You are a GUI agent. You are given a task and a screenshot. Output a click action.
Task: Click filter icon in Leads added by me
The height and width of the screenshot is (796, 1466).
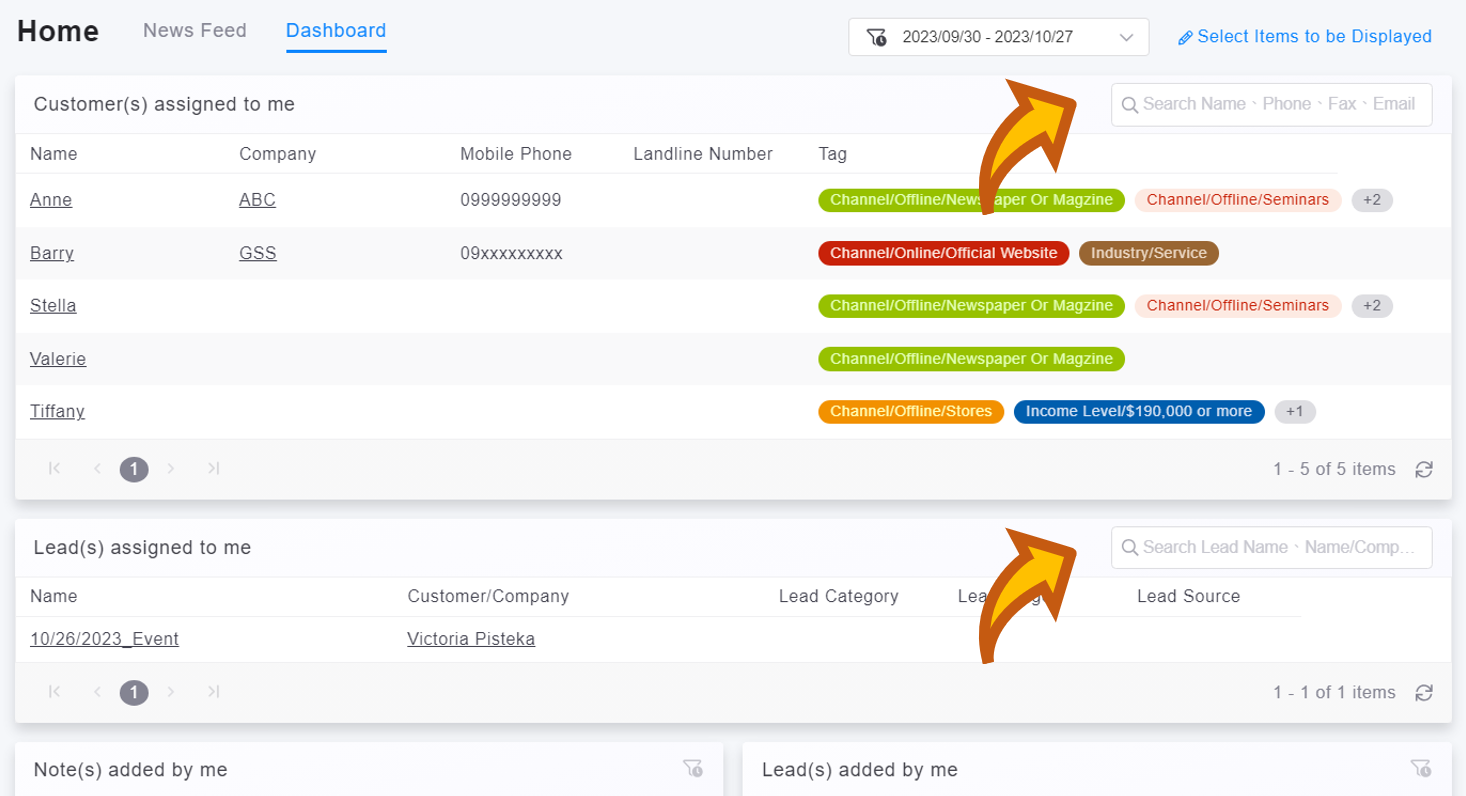(x=1420, y=768)
